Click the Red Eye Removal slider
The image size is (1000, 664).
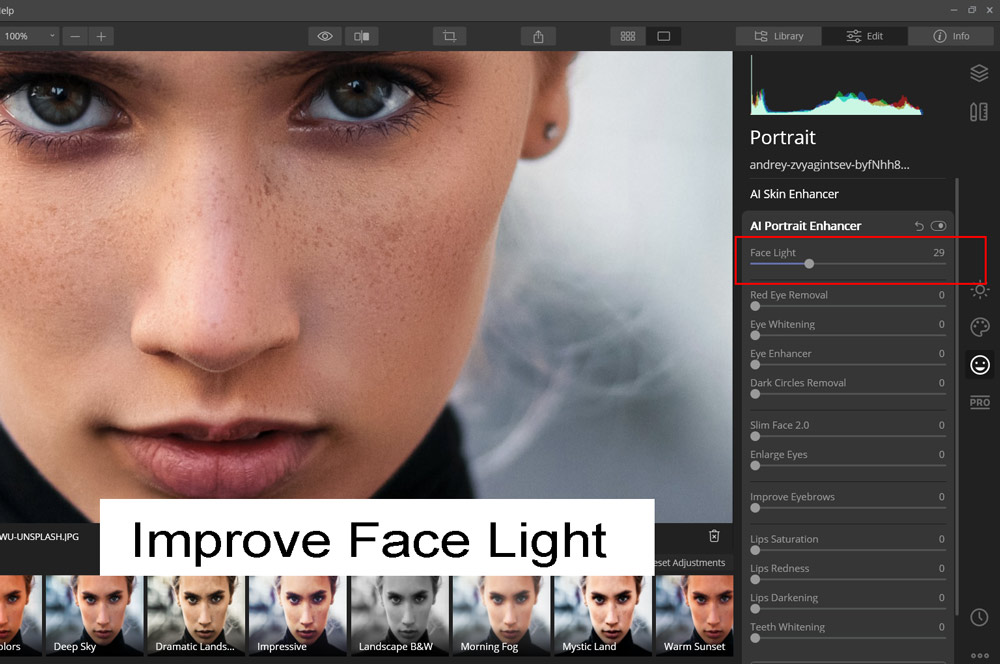[848, 306]
